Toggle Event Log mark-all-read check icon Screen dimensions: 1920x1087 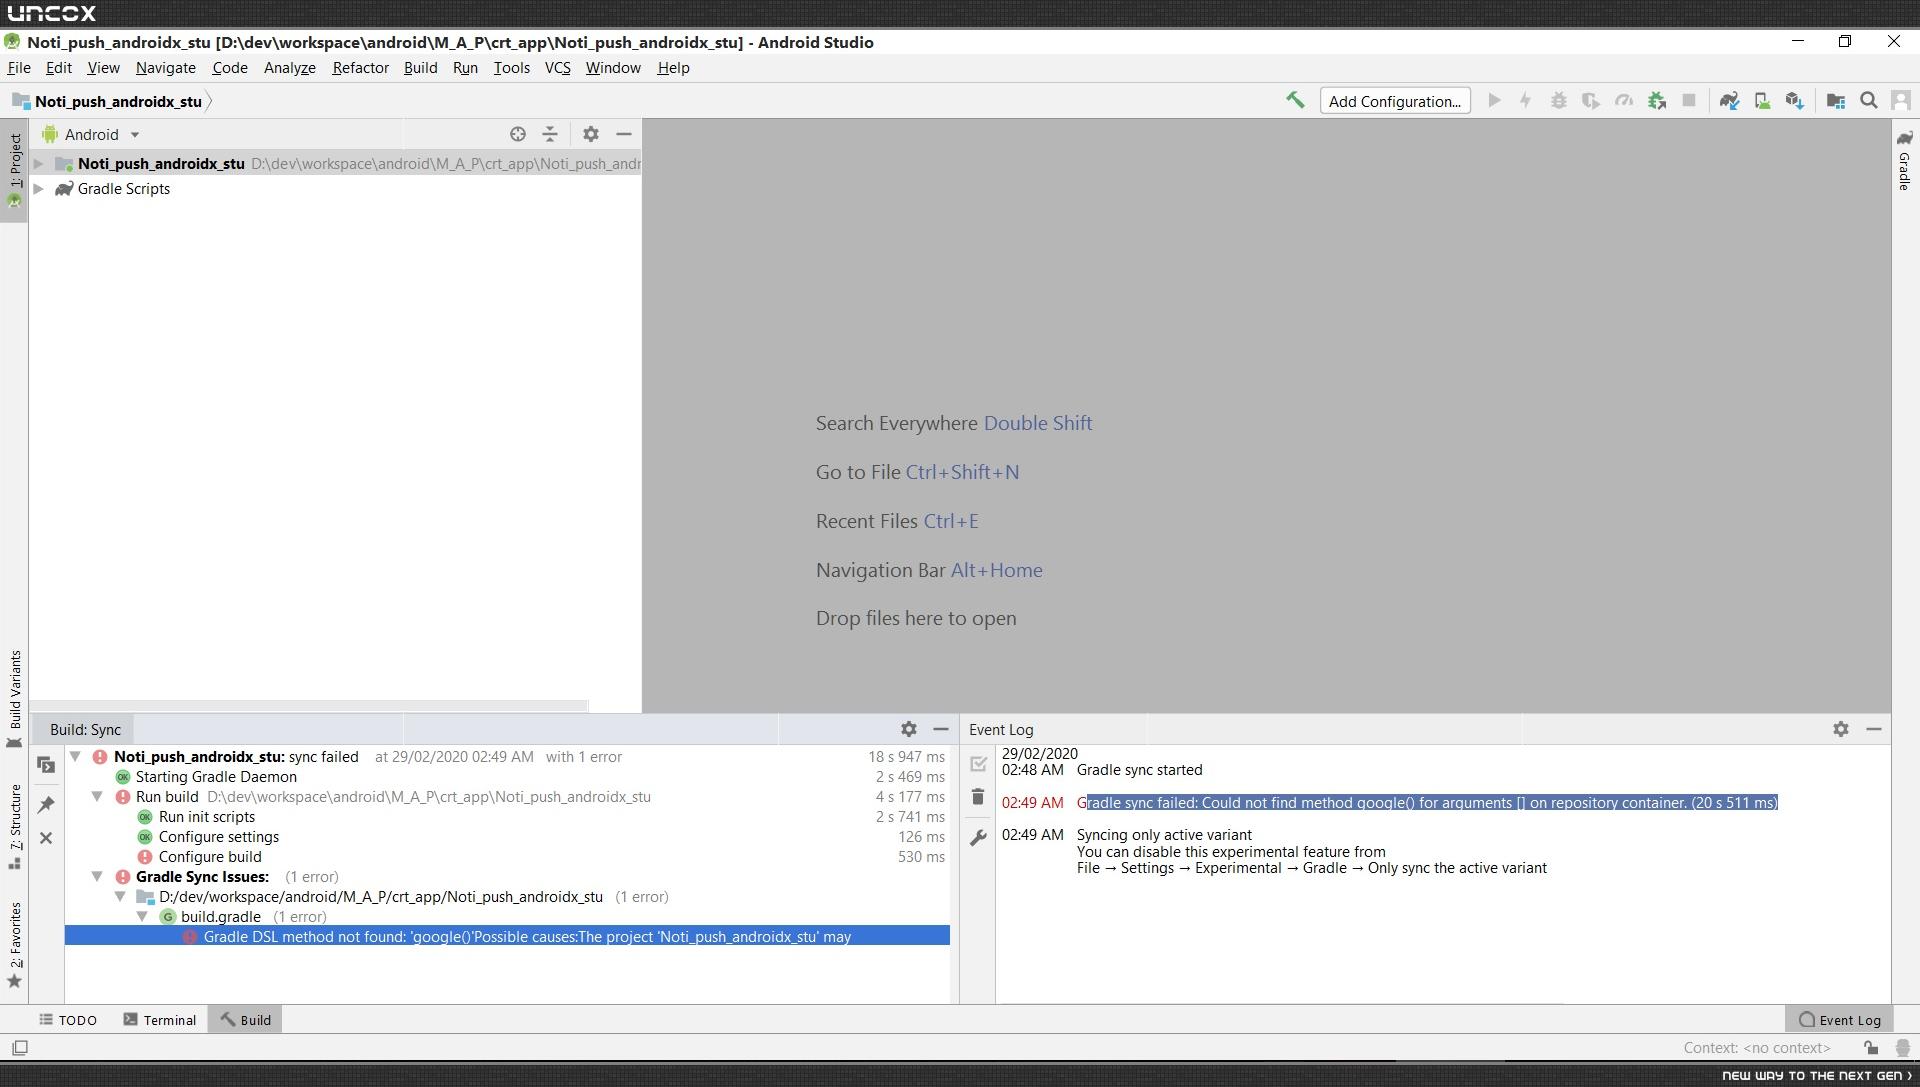[978, 764]
